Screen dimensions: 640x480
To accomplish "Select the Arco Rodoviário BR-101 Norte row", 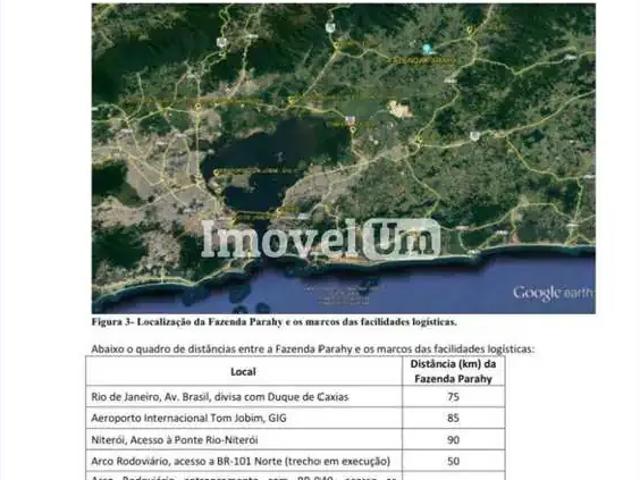I will tap(240, 461).
